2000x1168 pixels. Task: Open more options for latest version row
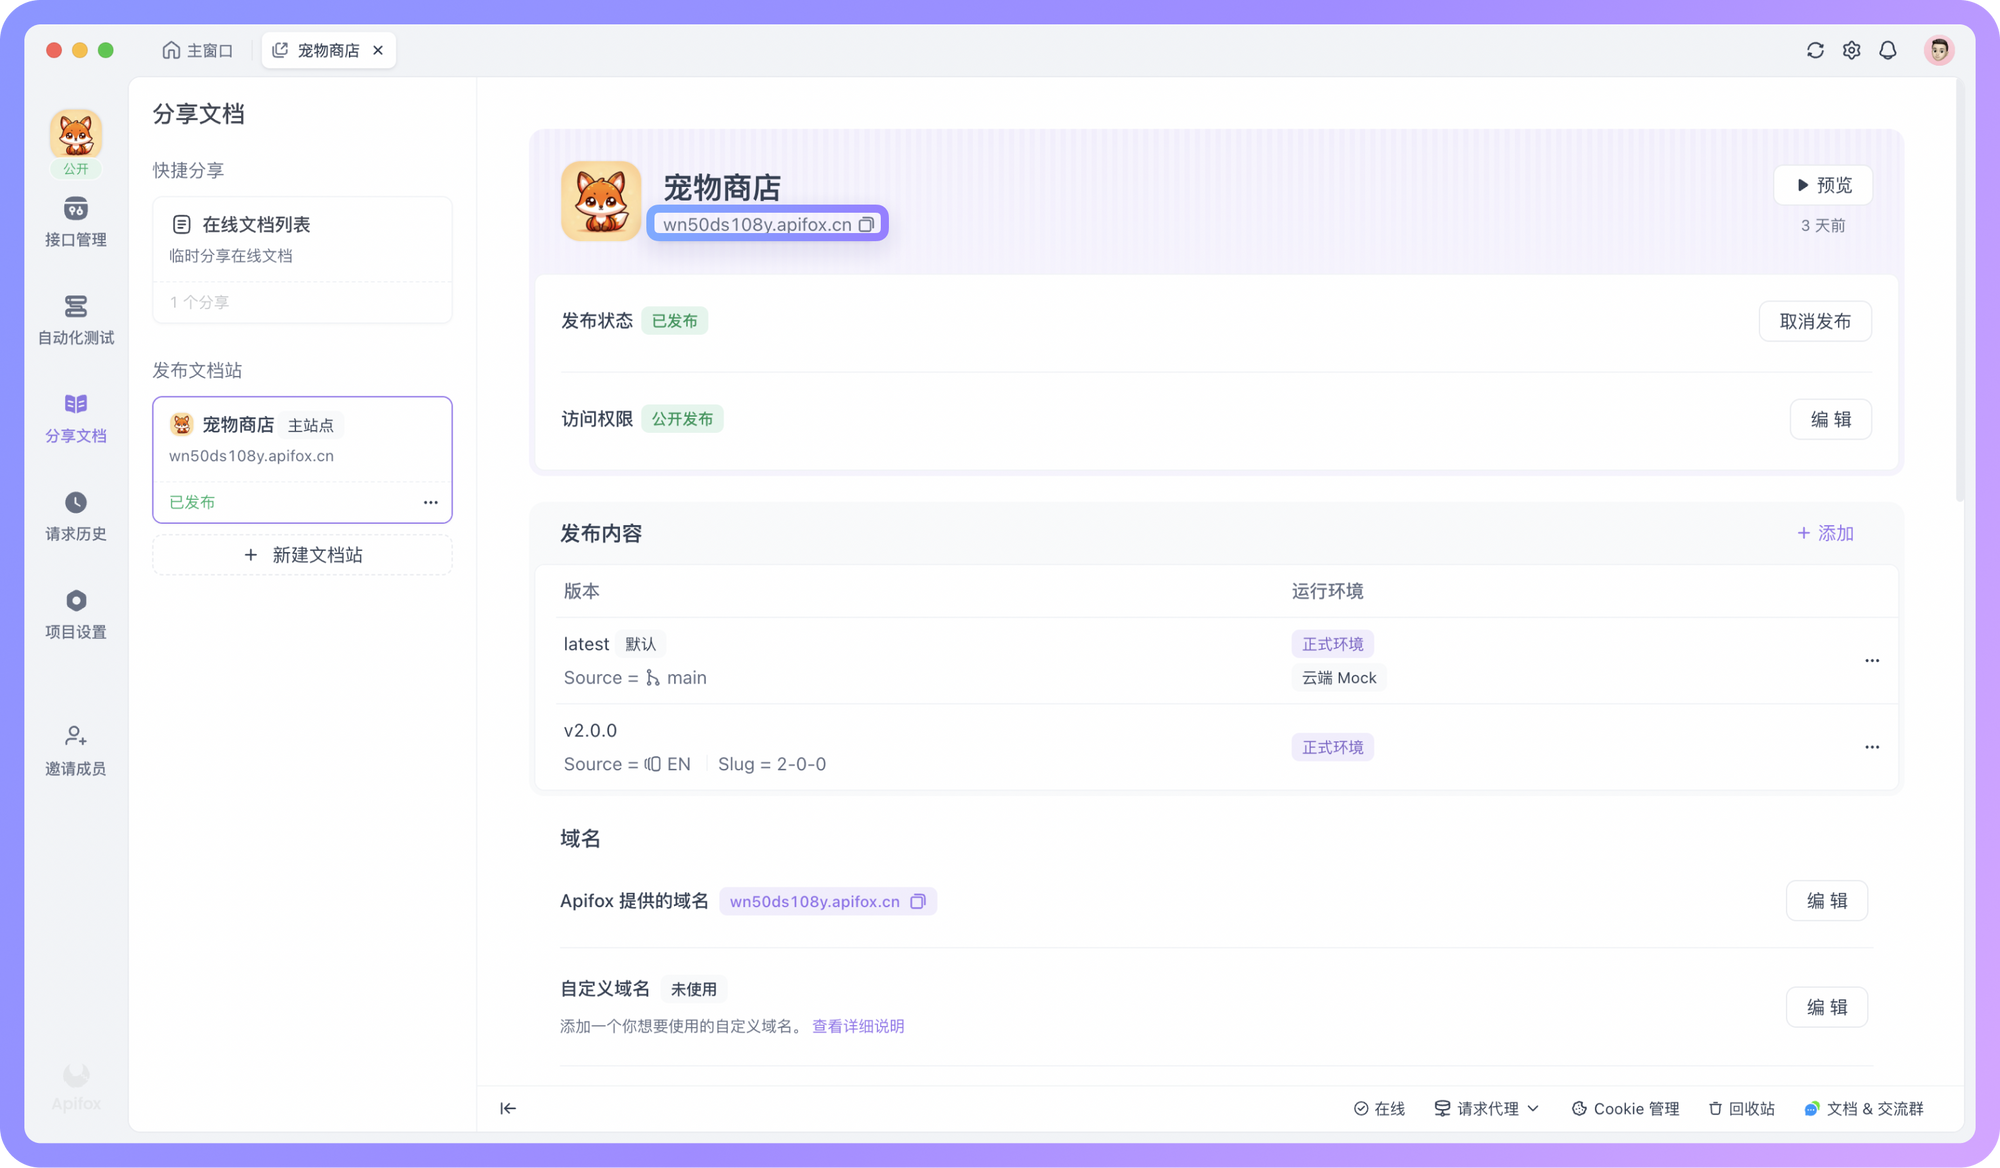point(1872,661)
